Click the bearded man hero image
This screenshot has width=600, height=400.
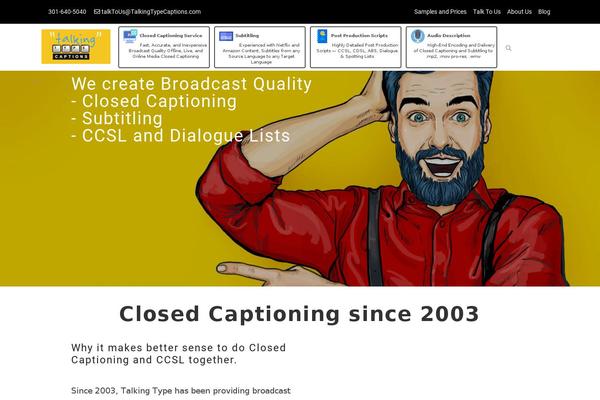[x=383, y=178]
